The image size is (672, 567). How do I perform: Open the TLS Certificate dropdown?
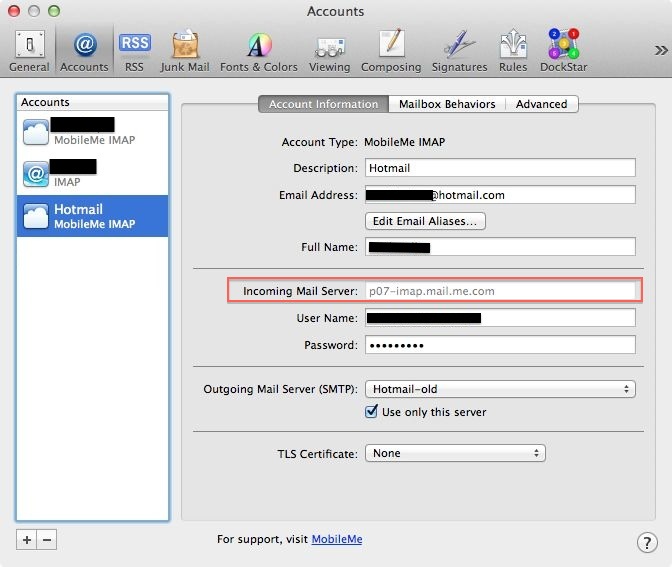(x=455, y=453)
